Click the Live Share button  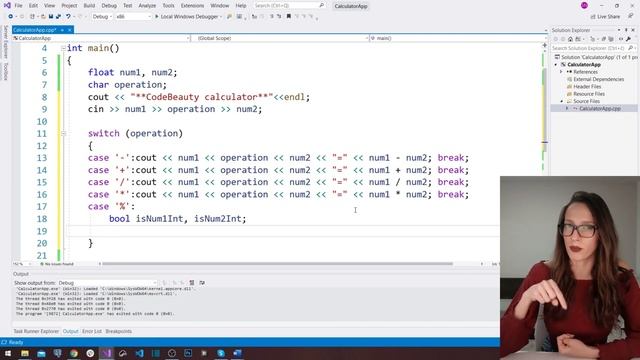pos(605,17)
